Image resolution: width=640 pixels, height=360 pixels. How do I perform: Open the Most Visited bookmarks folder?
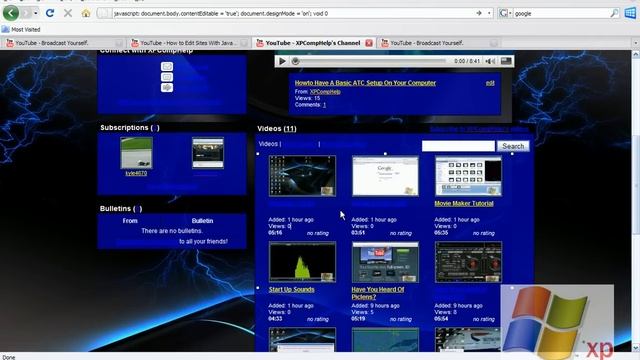tap(21, 29)
